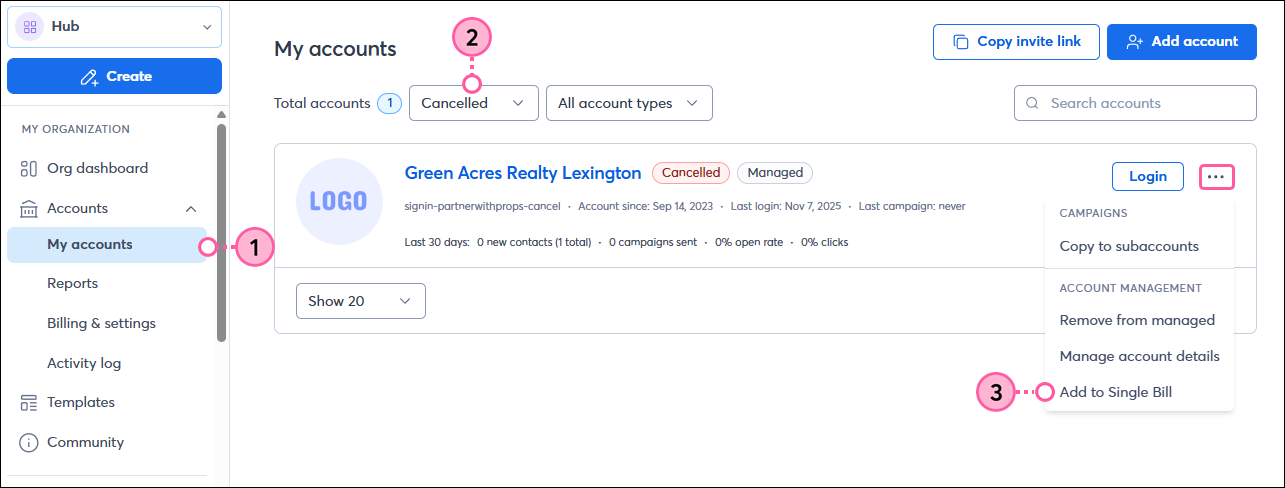The height and width of the screenshot is (488, 1285).
Task: Click the Templates icon
Action: [x=29, y=402]
